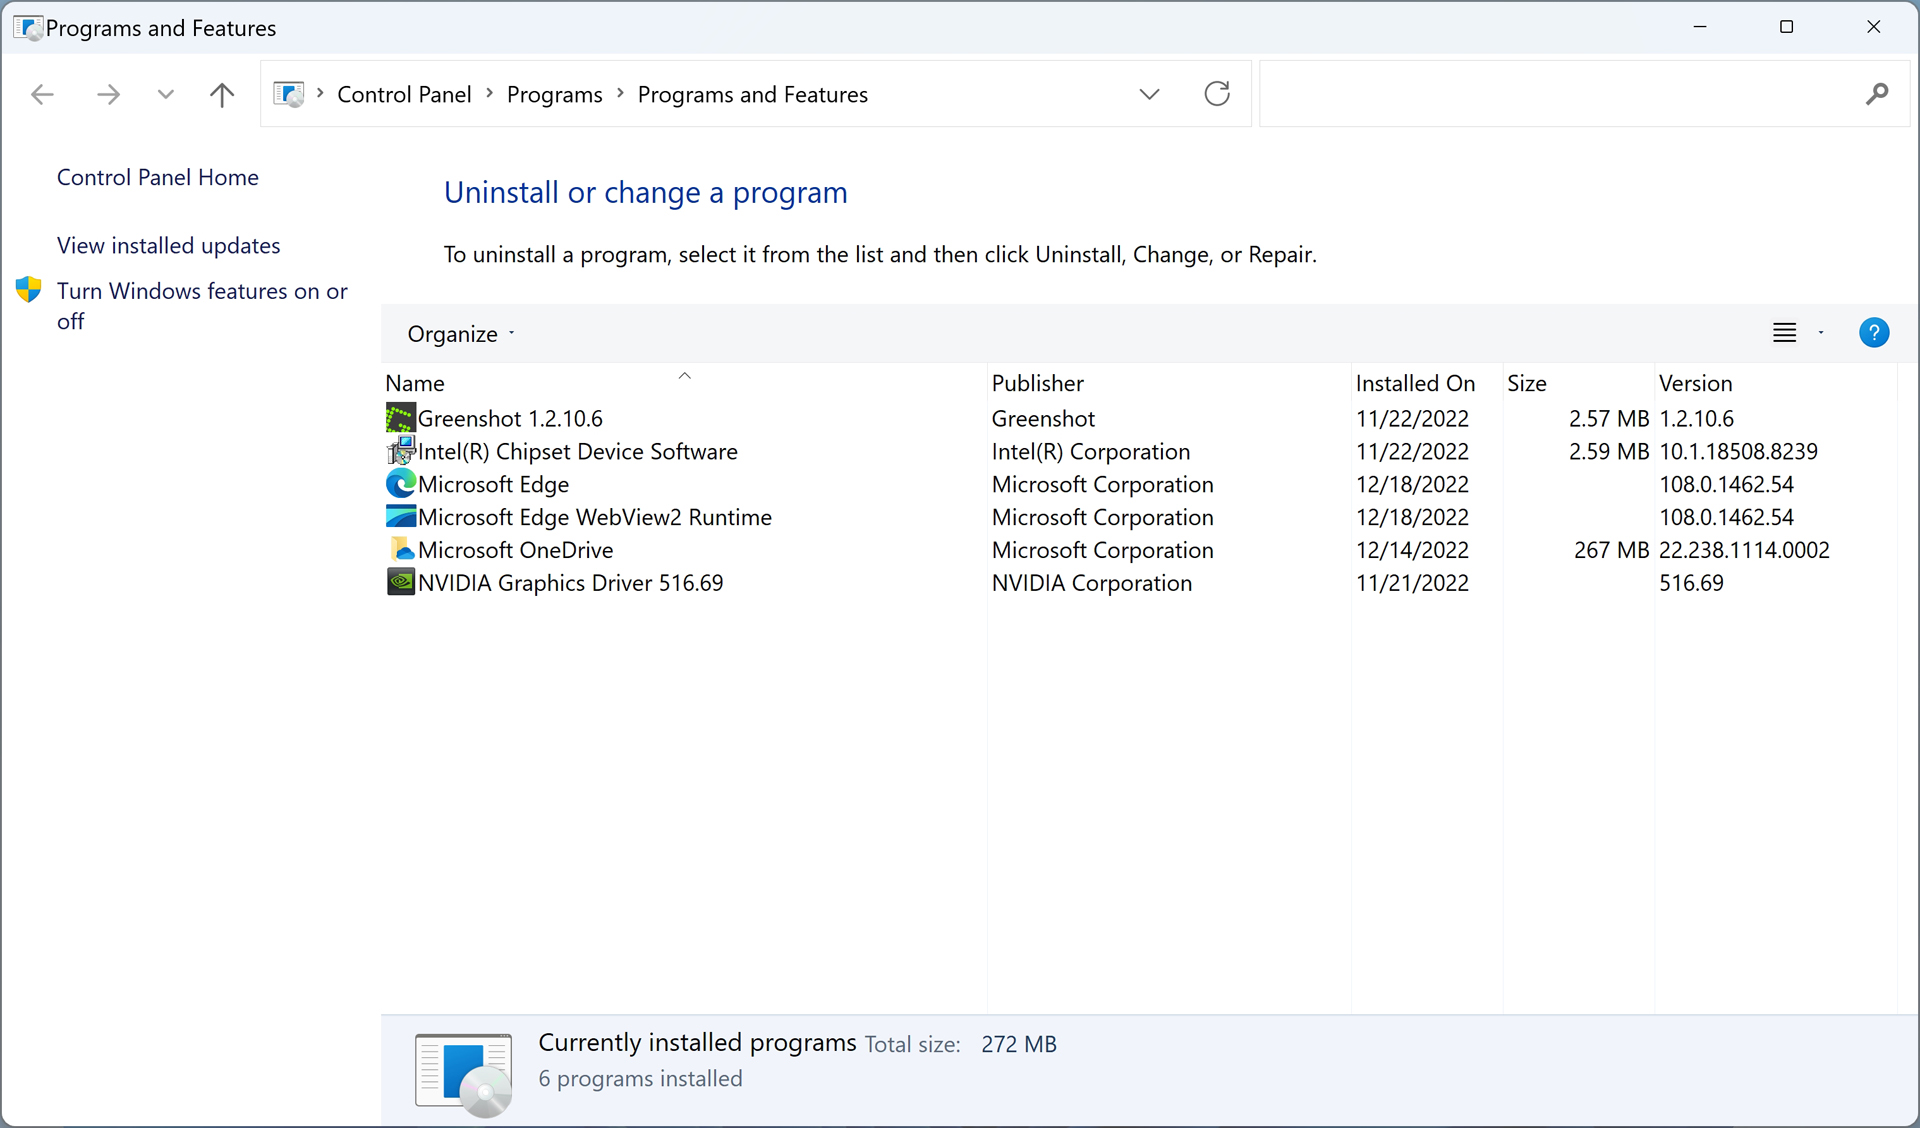
Task: Click the Microsoft Edge icon in list
Action: pyautogui.click(x=400, y=484)
